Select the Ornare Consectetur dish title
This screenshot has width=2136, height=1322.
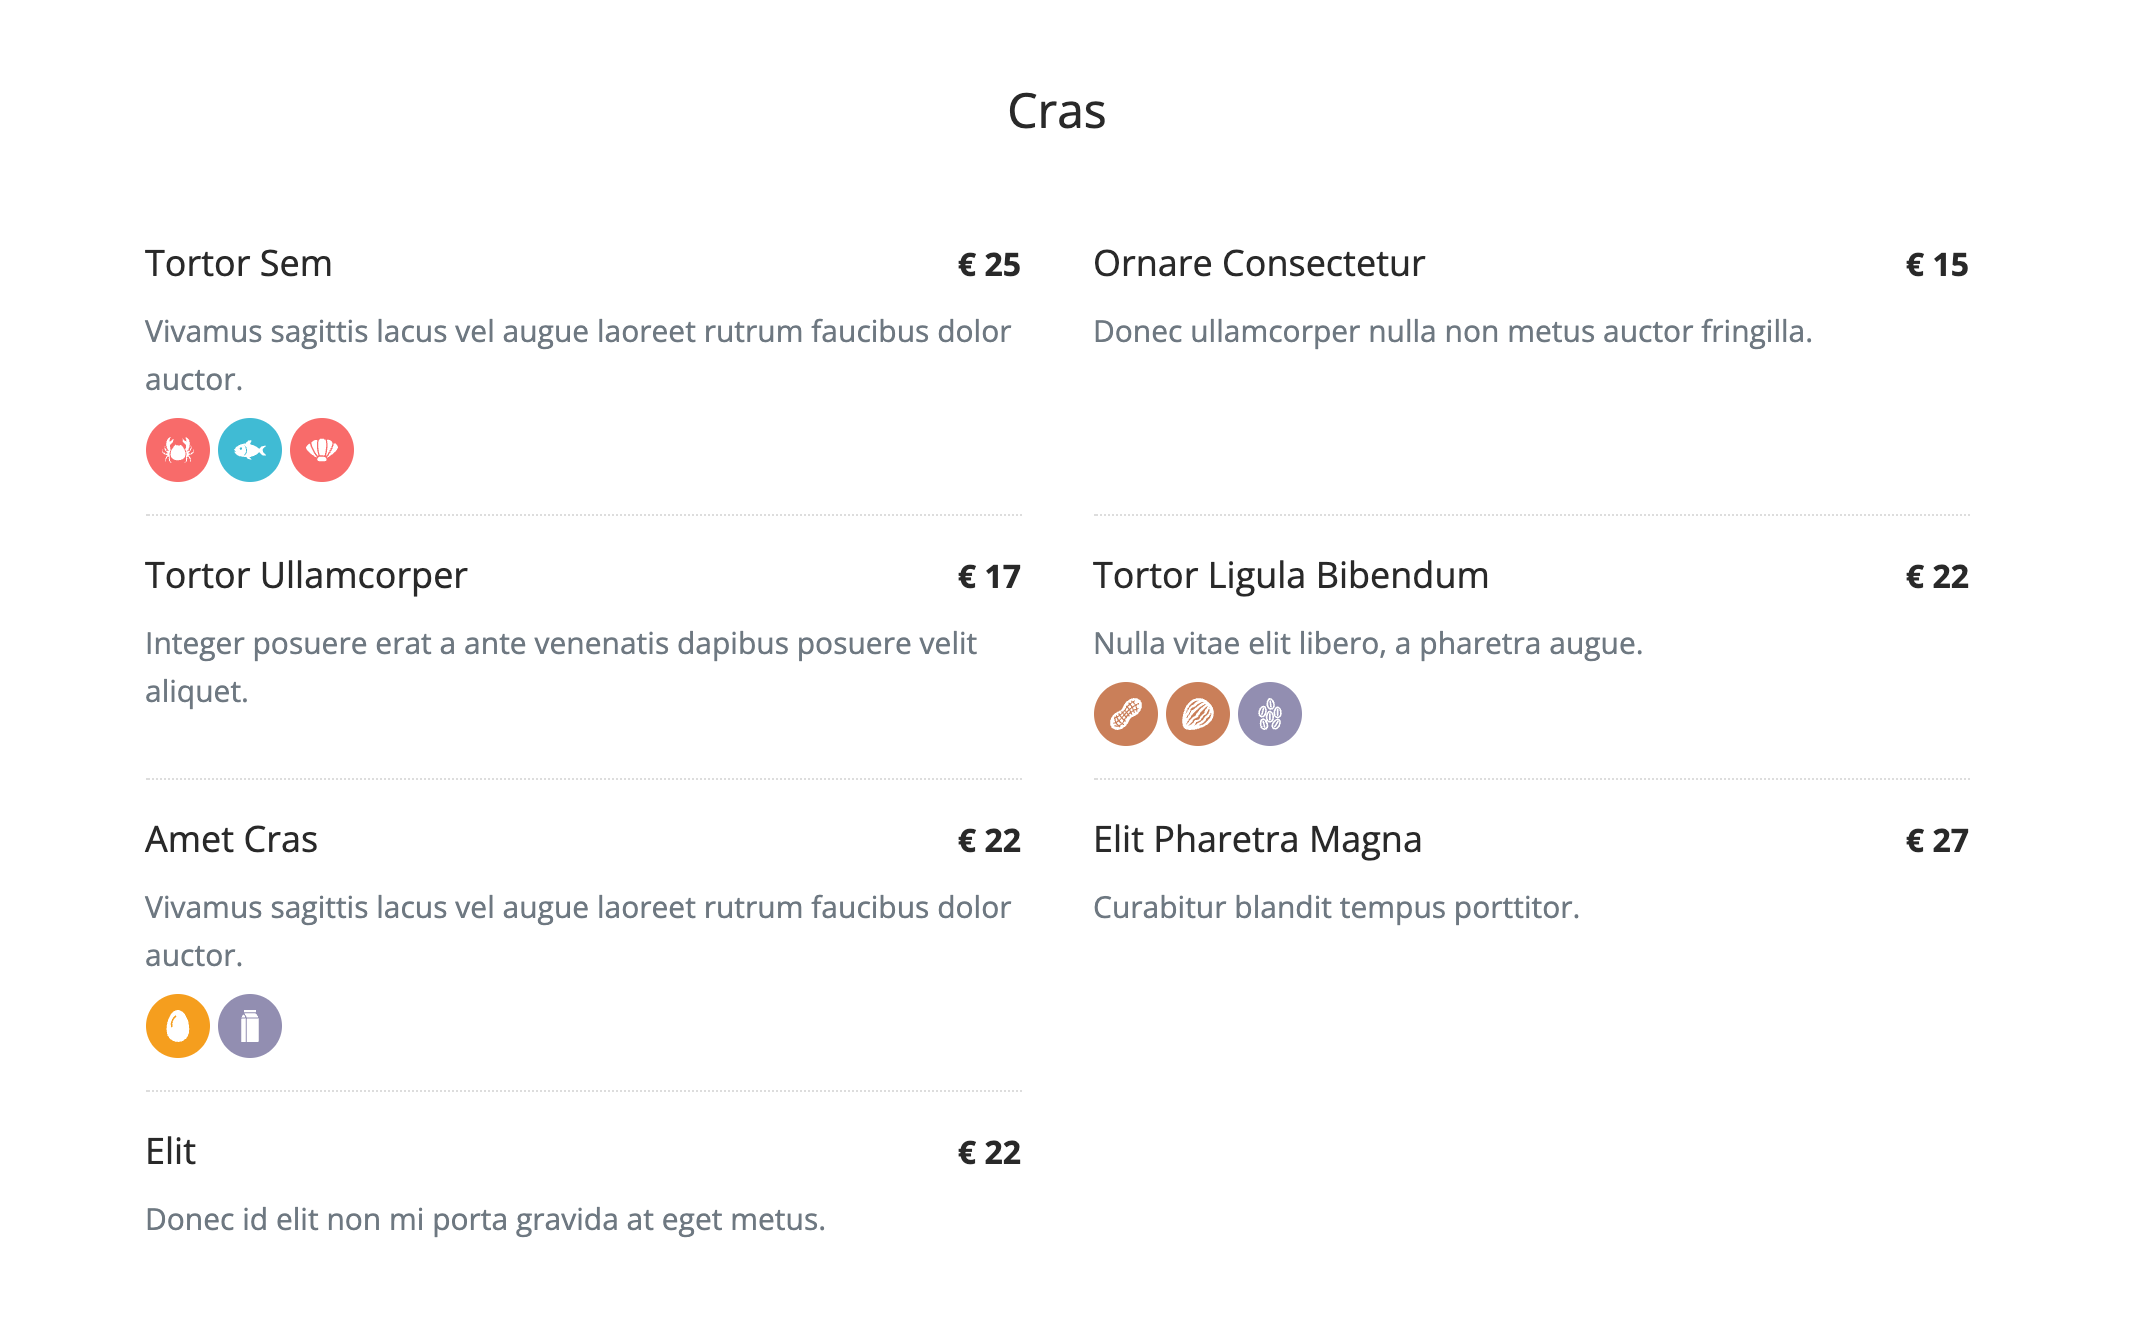click(x=1259, y=264)
